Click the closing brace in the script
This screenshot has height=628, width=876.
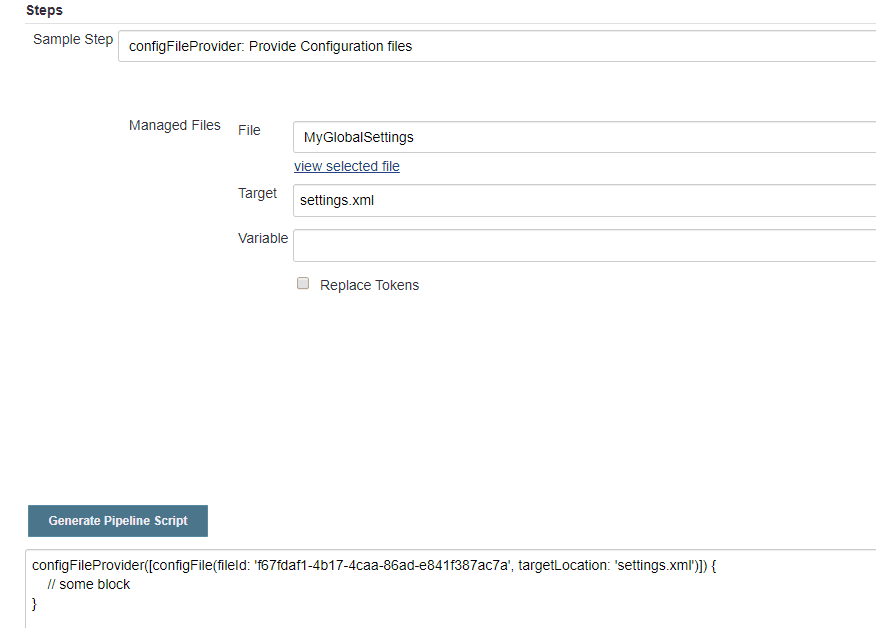pyautogui.click(x=35, y=603)
